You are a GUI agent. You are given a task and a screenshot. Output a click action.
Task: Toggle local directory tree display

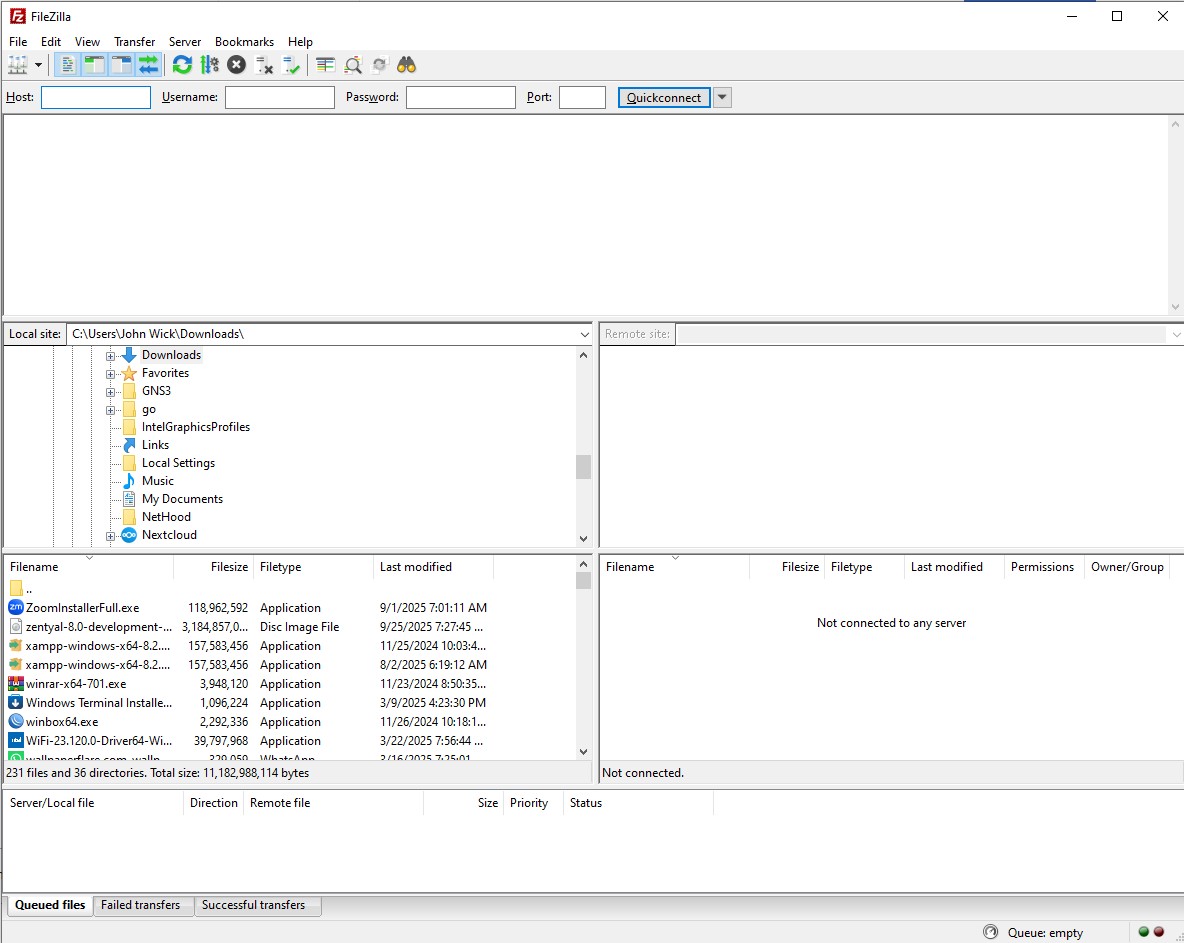(x=94, y=65)
